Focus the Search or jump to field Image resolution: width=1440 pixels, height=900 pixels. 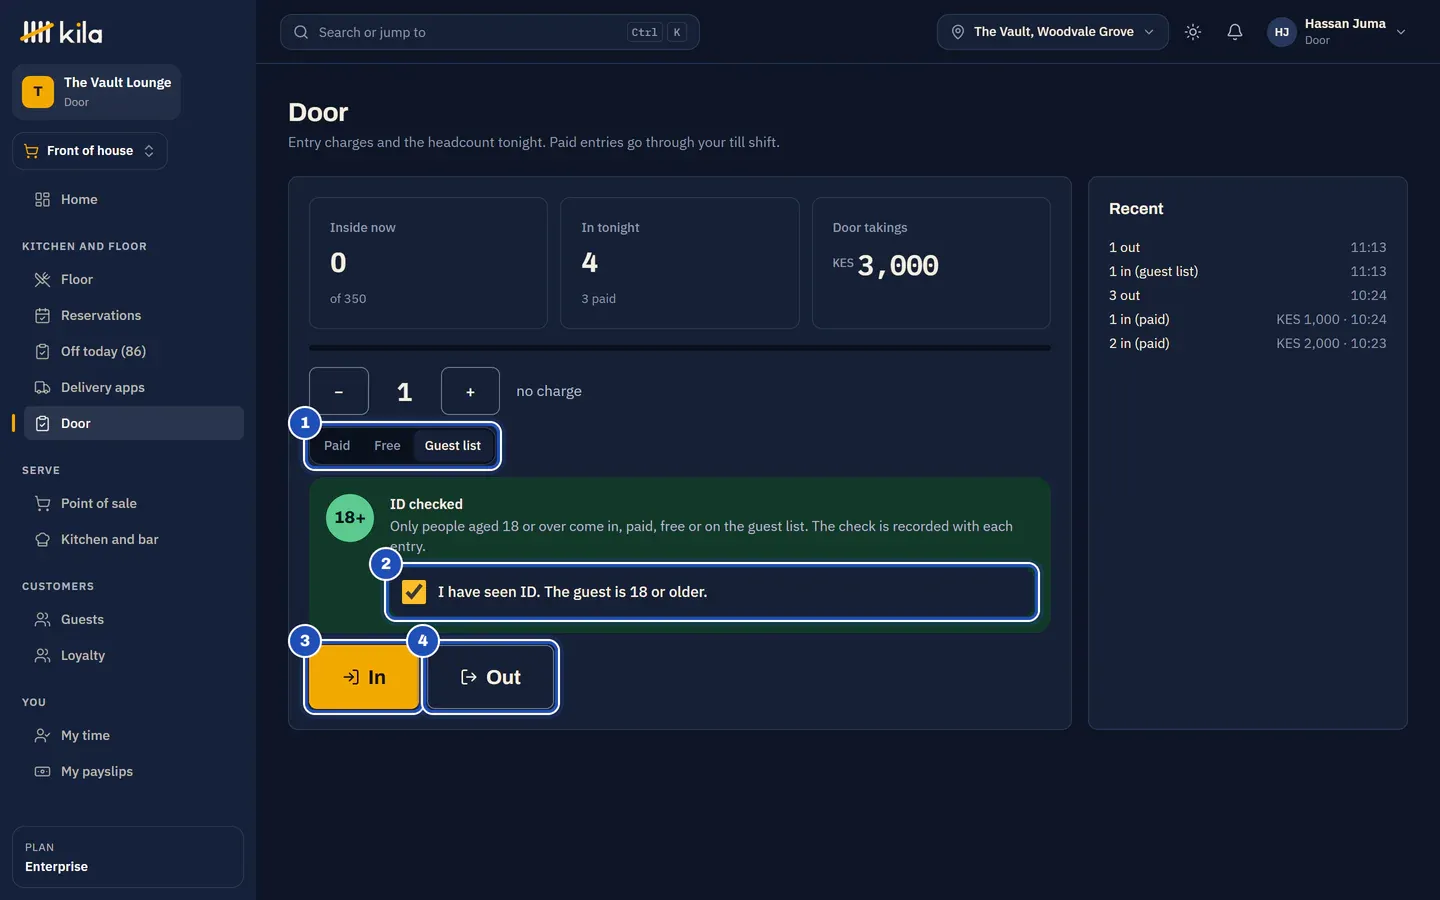tap(490, 32)
